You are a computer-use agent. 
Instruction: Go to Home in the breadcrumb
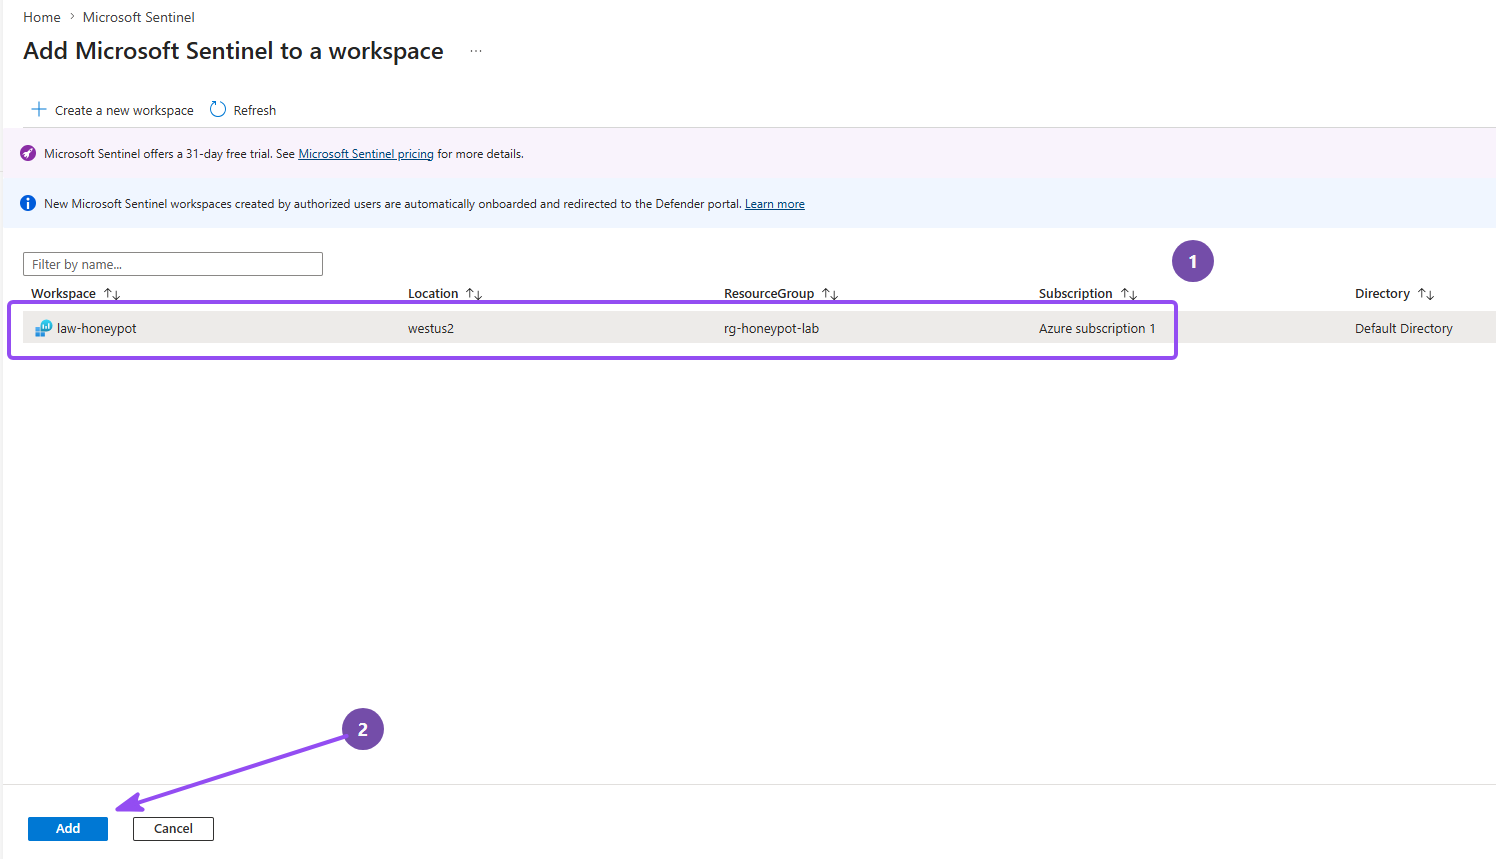(42, 17)
